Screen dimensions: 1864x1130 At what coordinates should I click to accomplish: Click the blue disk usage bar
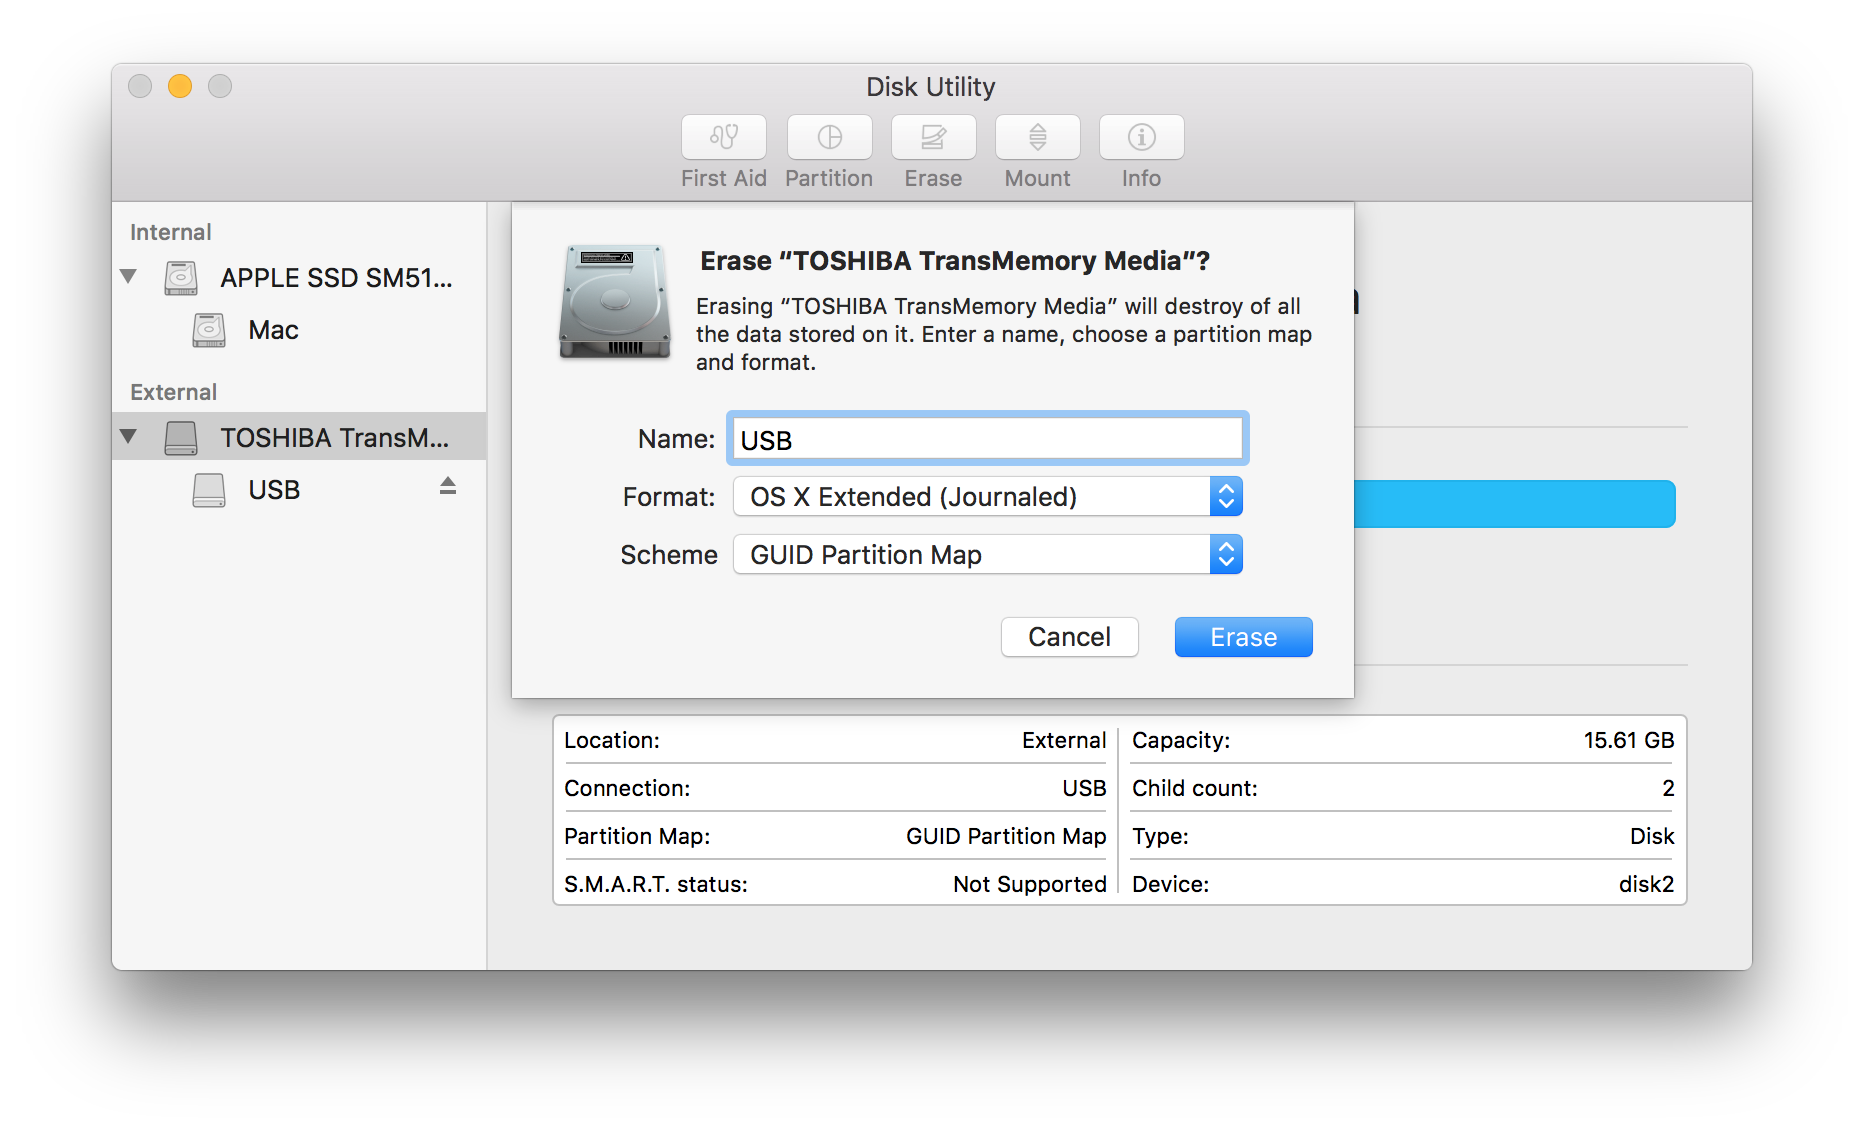(x=1514, y=504)
